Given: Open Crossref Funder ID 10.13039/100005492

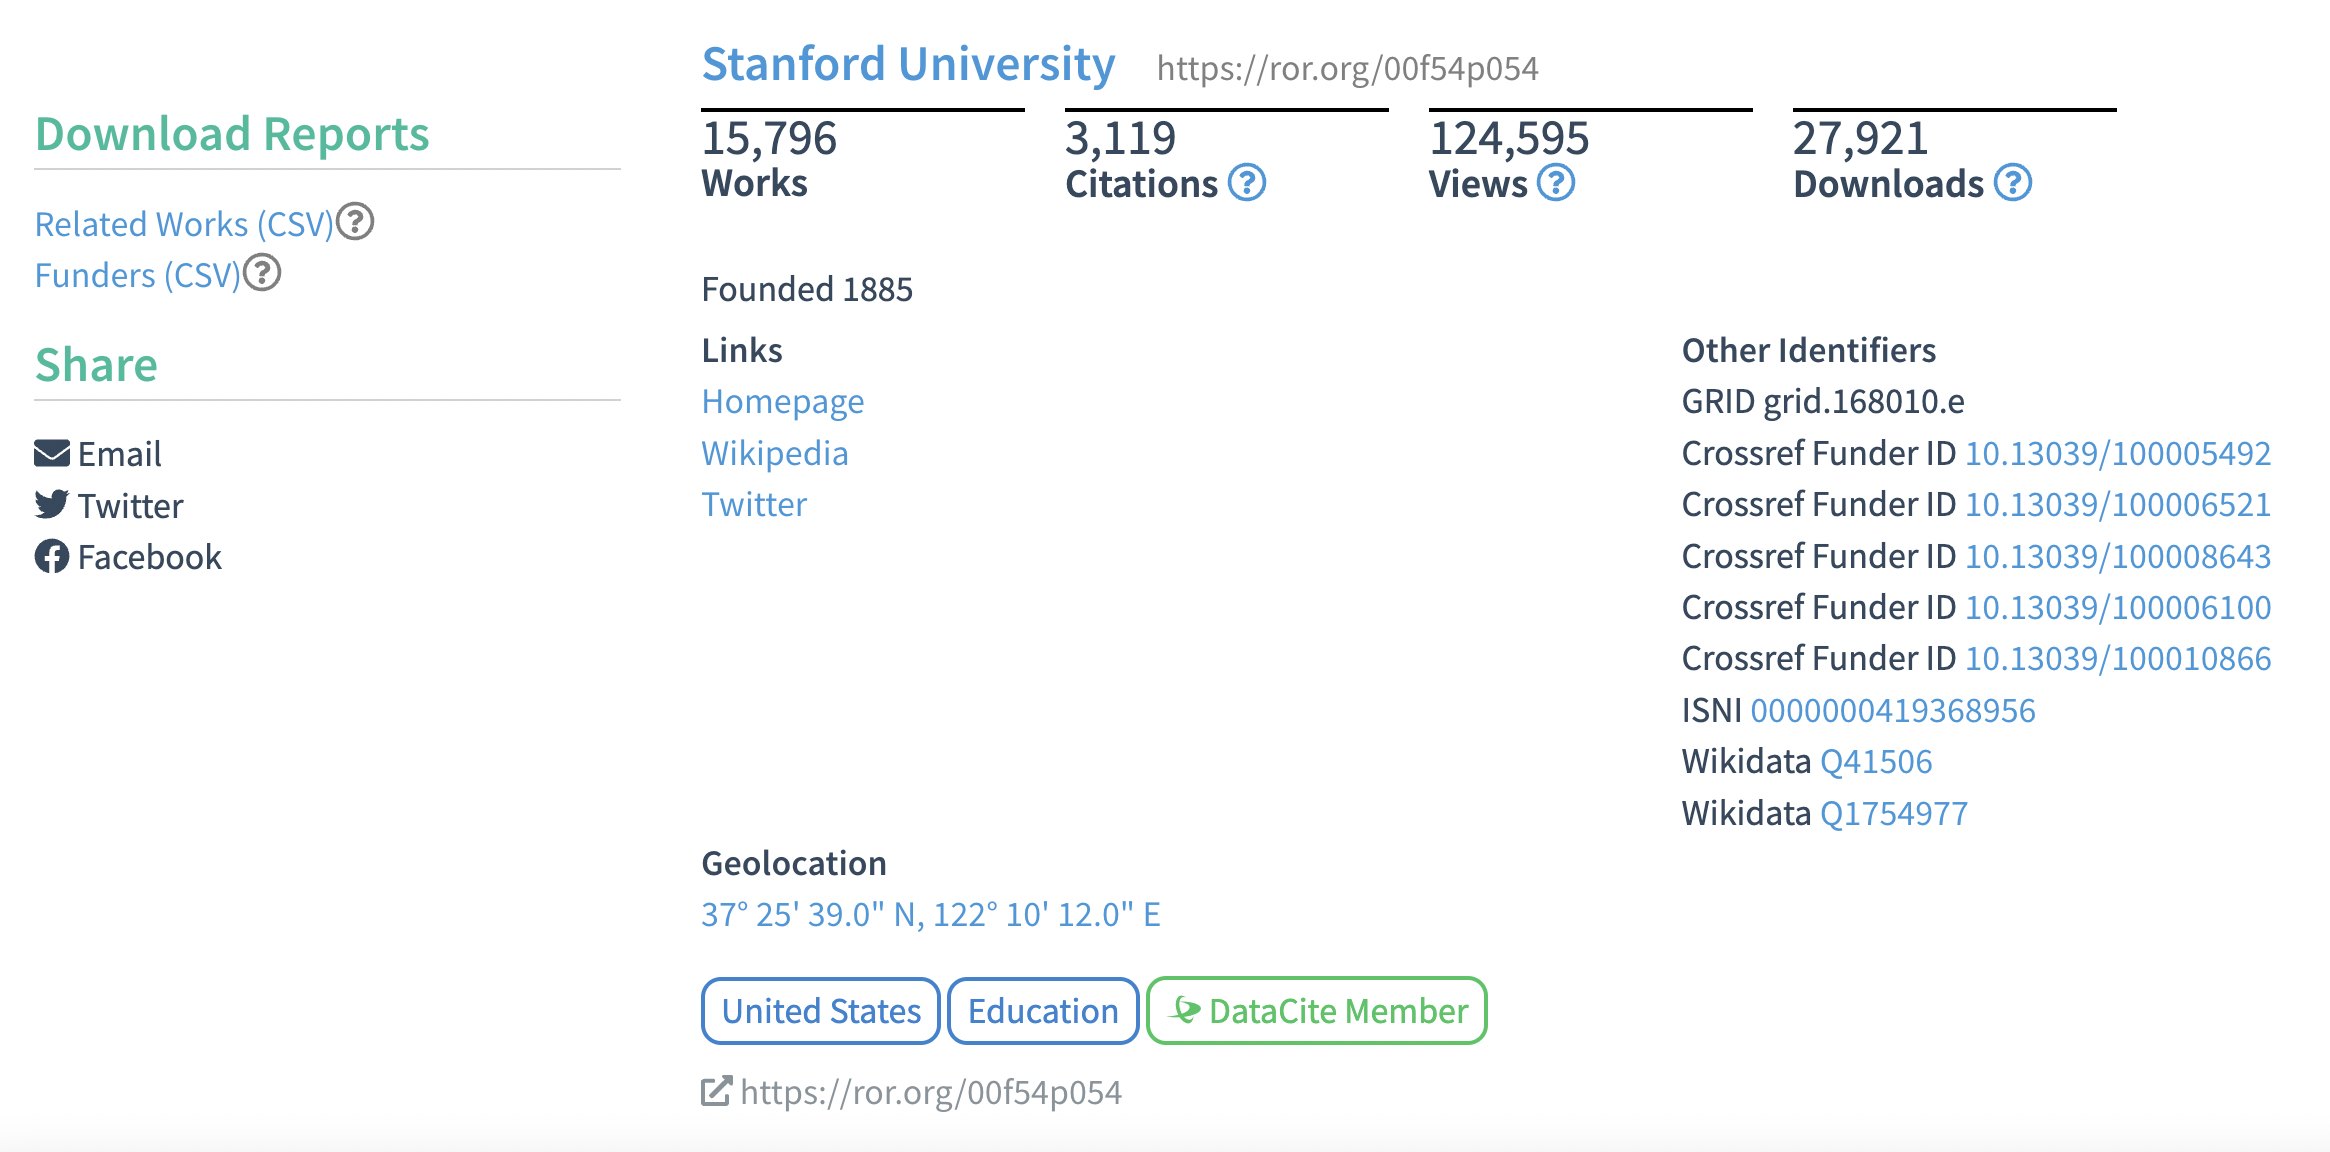Looking at the screenshot, I should (2117, 454).
